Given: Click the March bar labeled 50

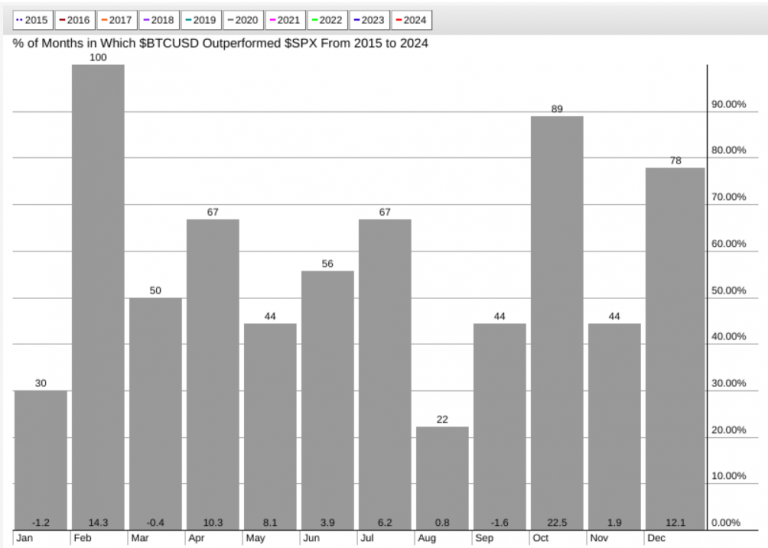Looking at the screenshot, I should 155,414.
